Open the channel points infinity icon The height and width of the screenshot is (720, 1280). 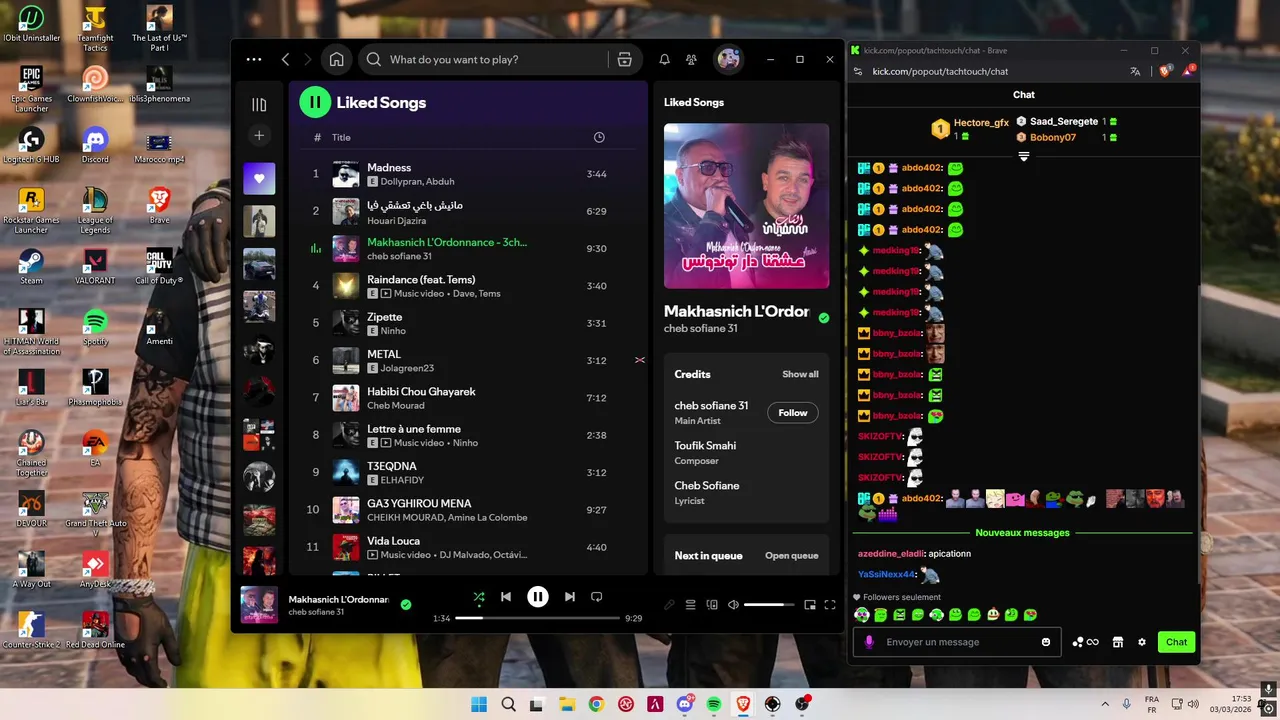point(1085,642)
